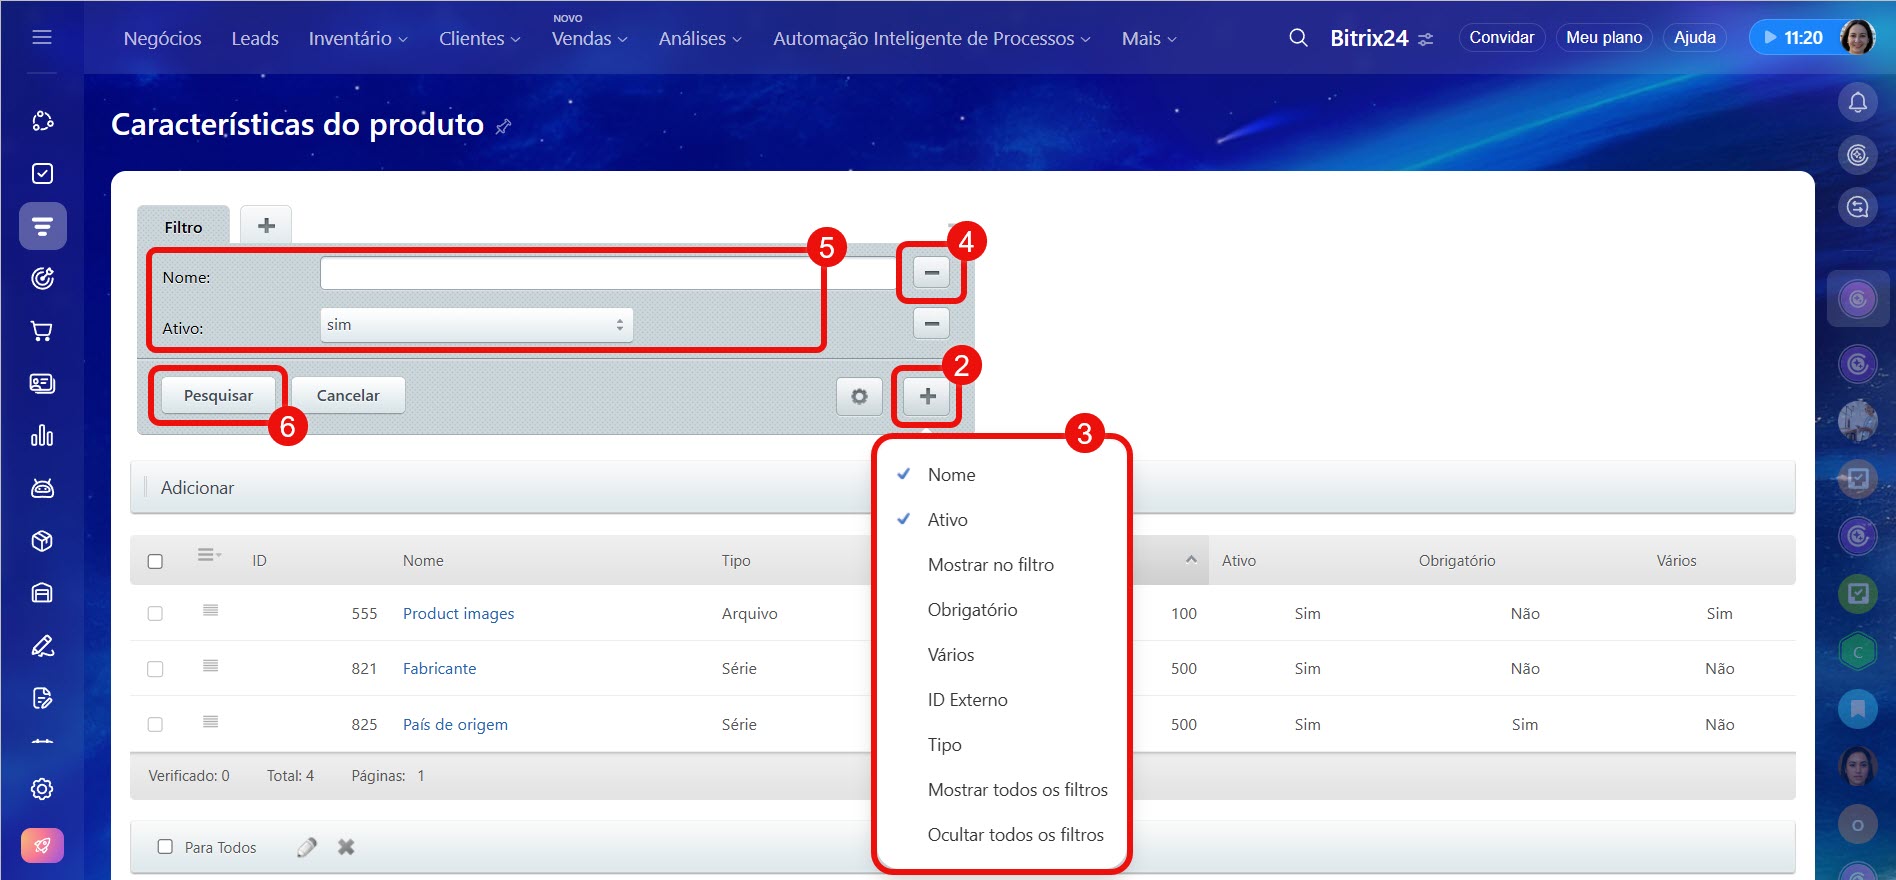
Task: Select the Product images row checkbox
Action: click(155, 613)
